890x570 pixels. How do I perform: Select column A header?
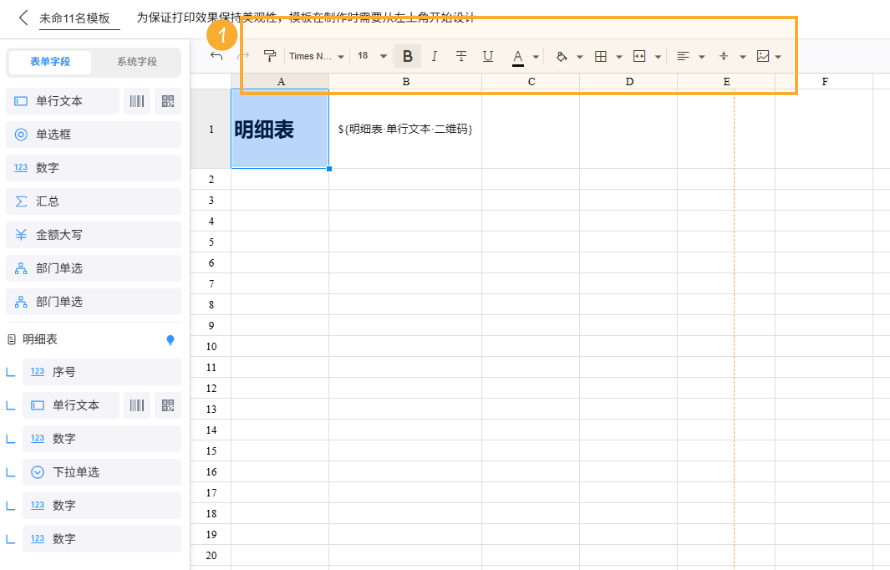click(x=280, y=82)
